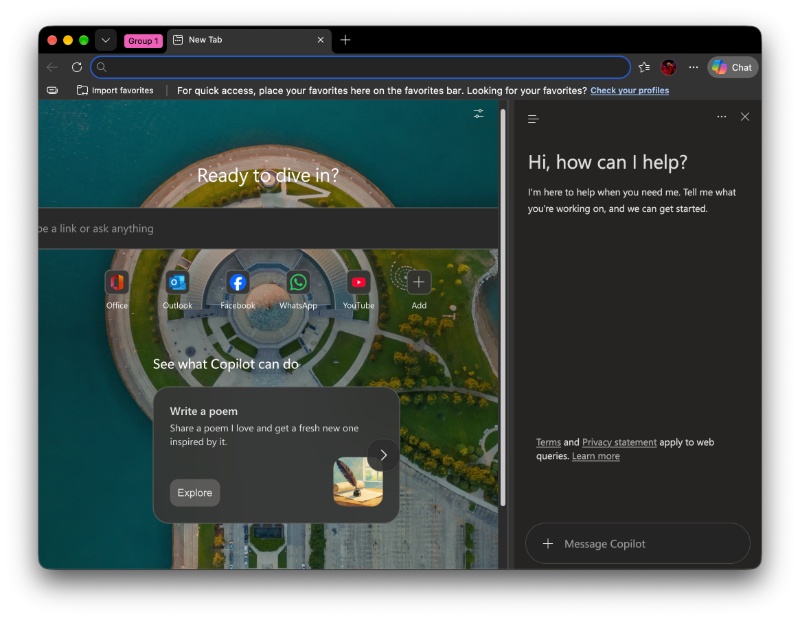Open browser Settings and more menu

coord(693,67)
